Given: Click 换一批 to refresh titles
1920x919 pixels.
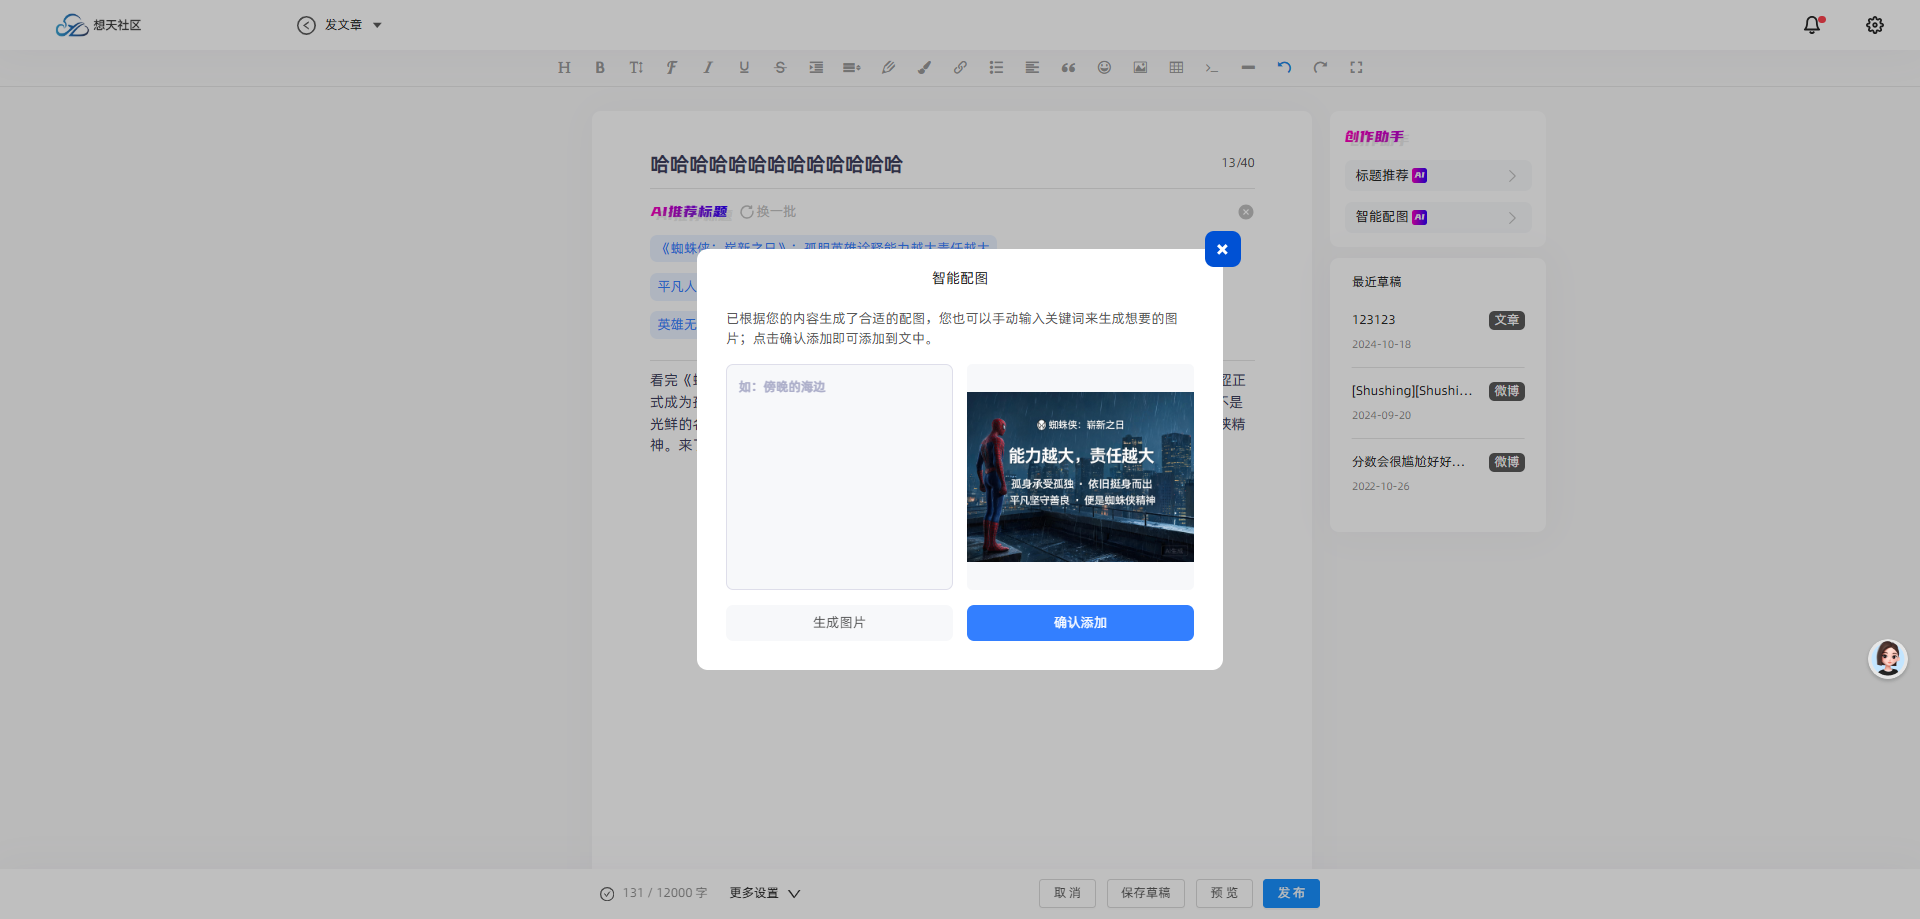Looking at the screenshot, I should pos(768,212).
